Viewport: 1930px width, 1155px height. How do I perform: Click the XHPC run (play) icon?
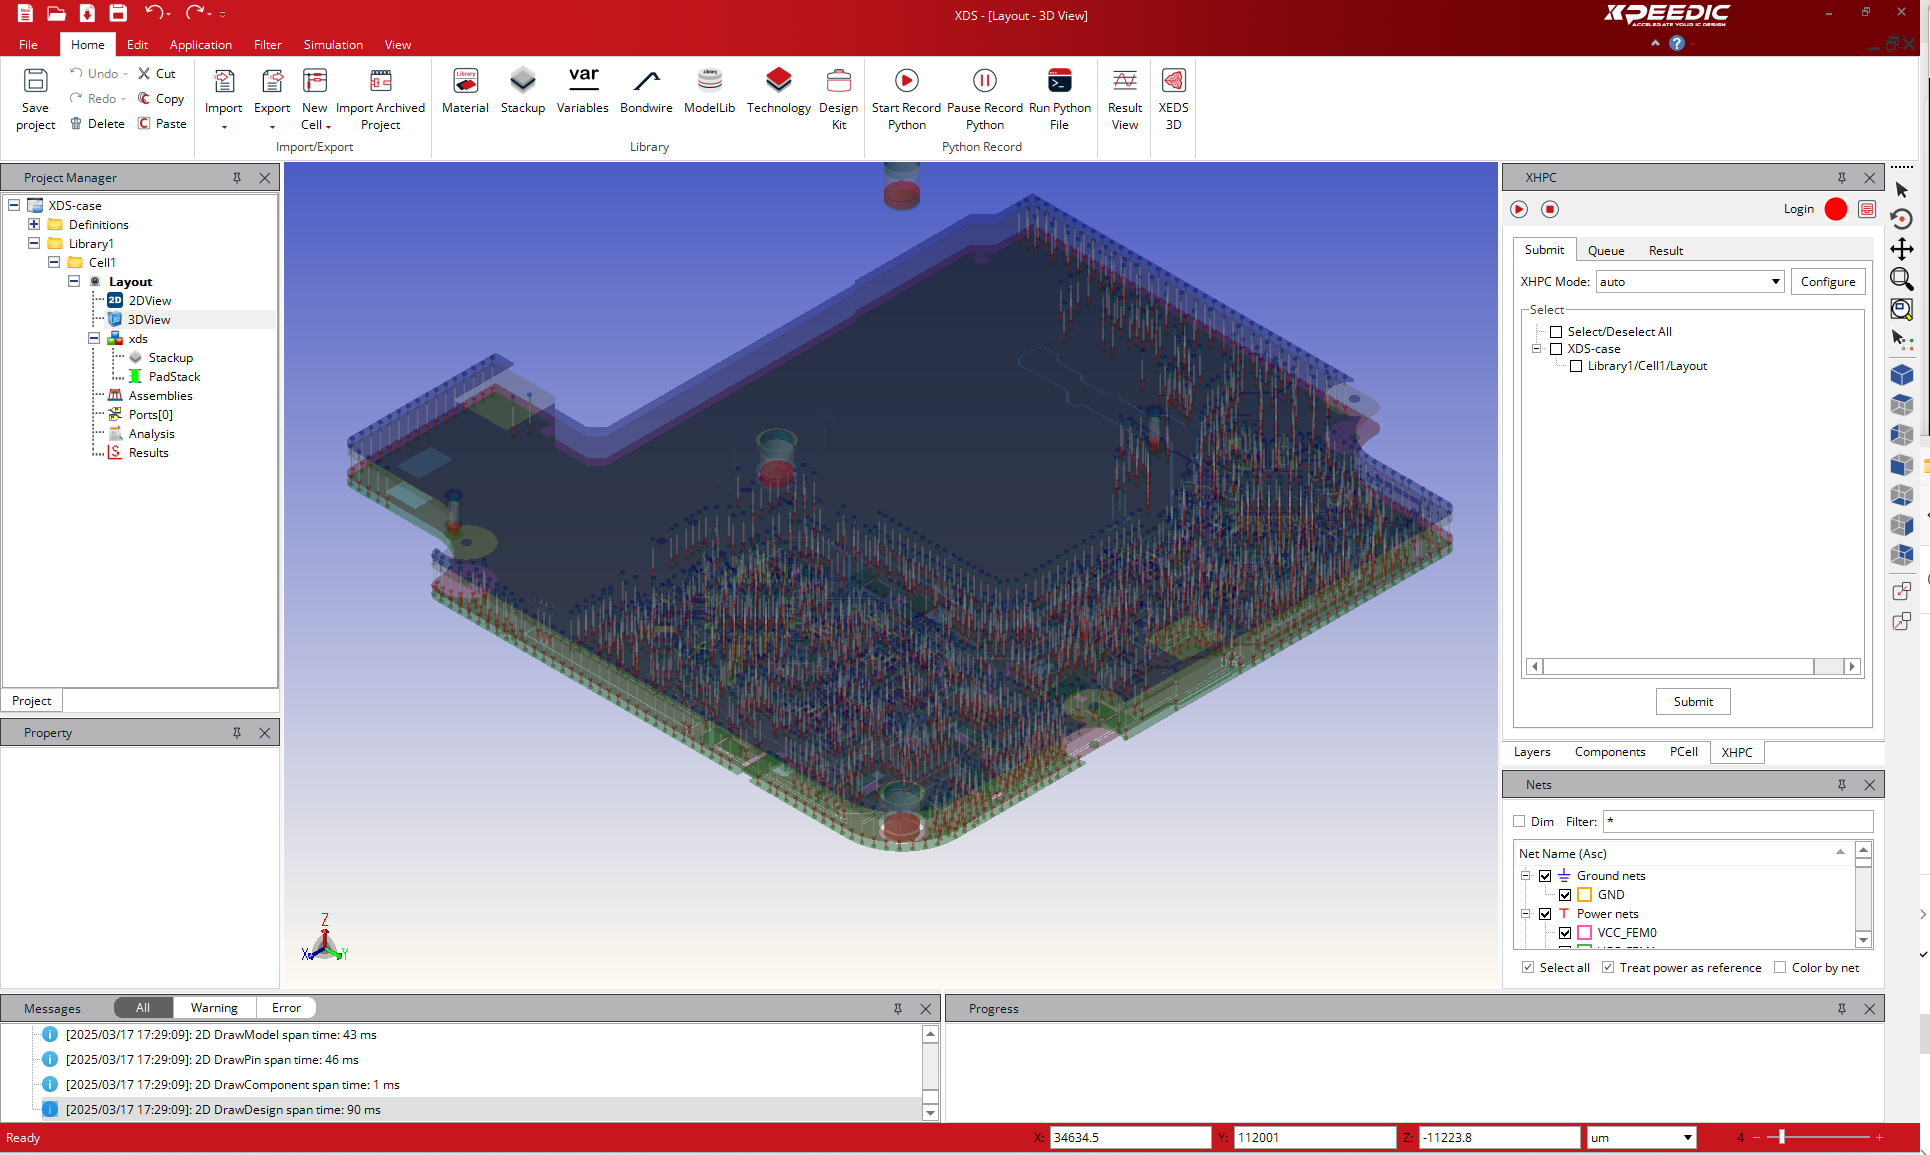[x=1519, y=209]
